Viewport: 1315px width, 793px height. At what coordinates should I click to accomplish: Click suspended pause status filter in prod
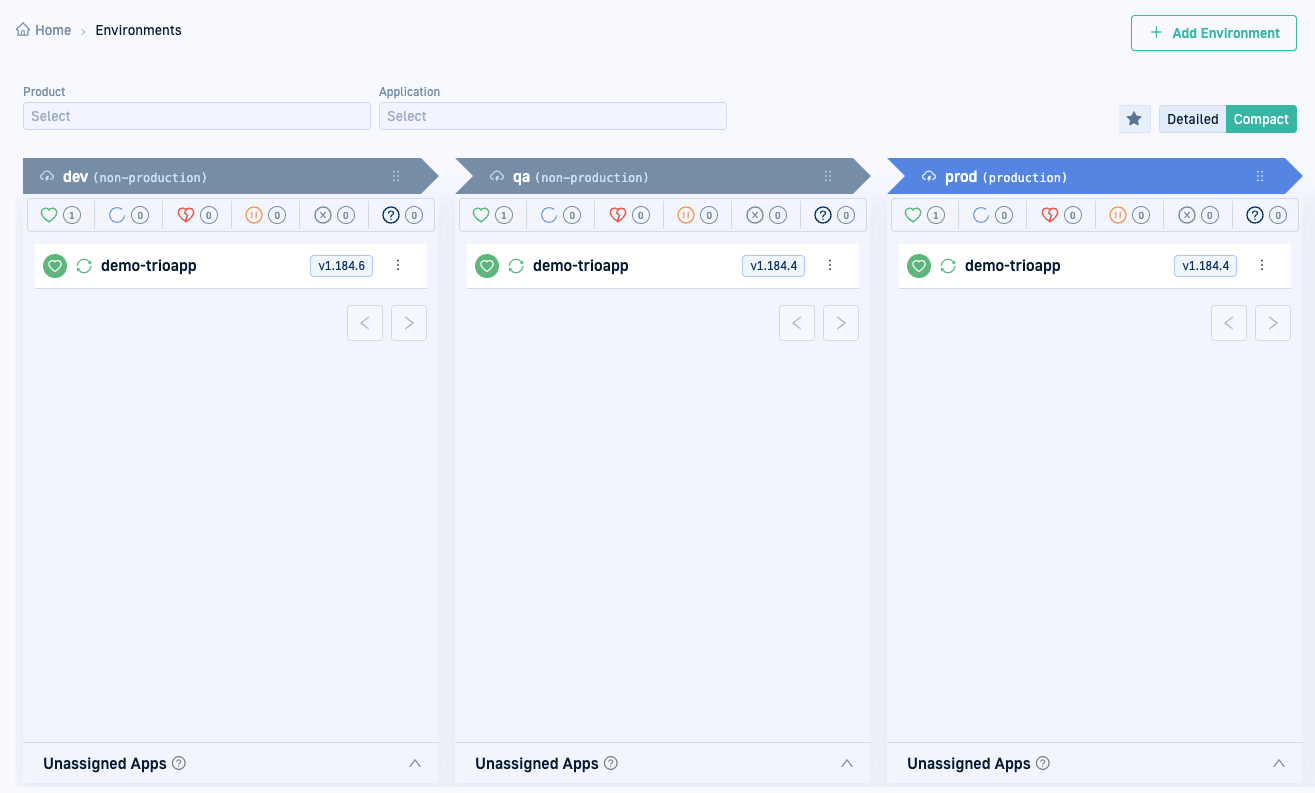(x=1118, y=215)
